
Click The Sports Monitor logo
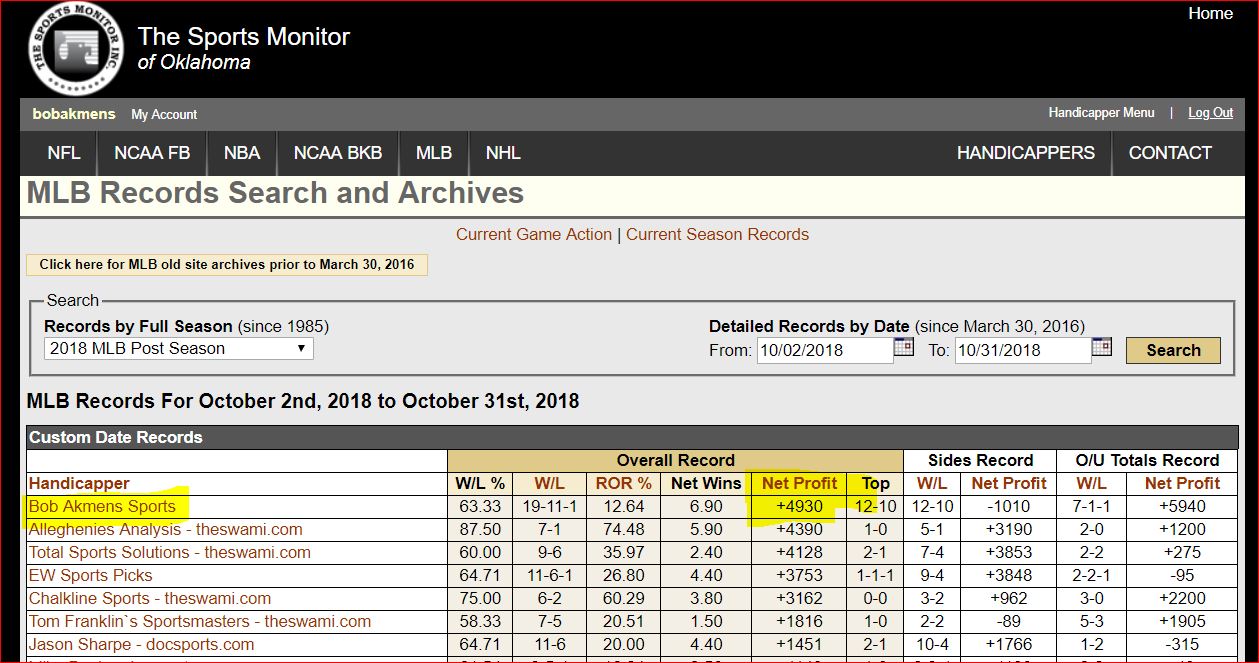pyautogui.click(x=76, y=49)
